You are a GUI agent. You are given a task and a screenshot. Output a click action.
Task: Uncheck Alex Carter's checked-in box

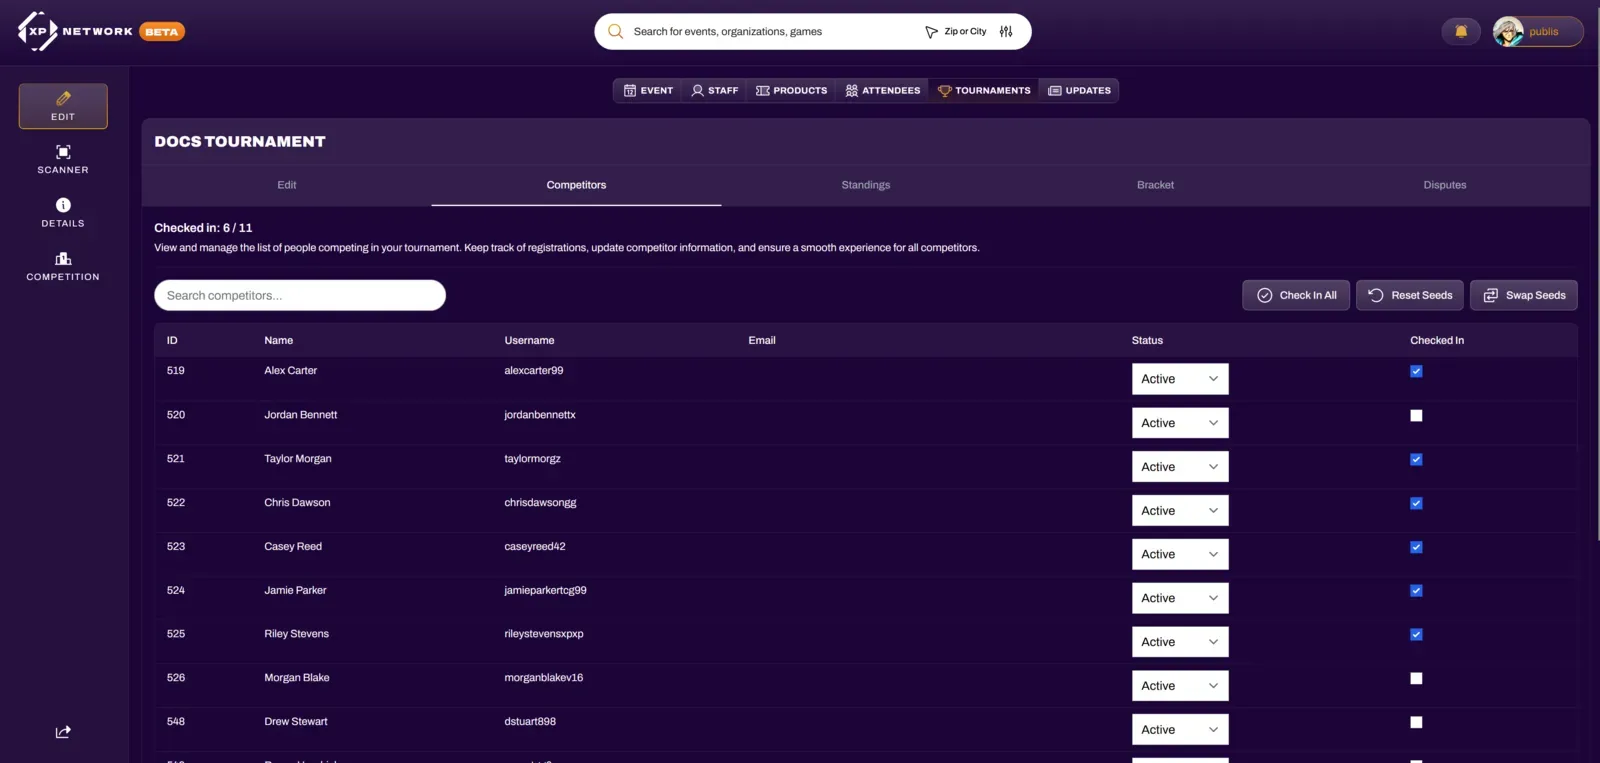tap(1416, 372)
